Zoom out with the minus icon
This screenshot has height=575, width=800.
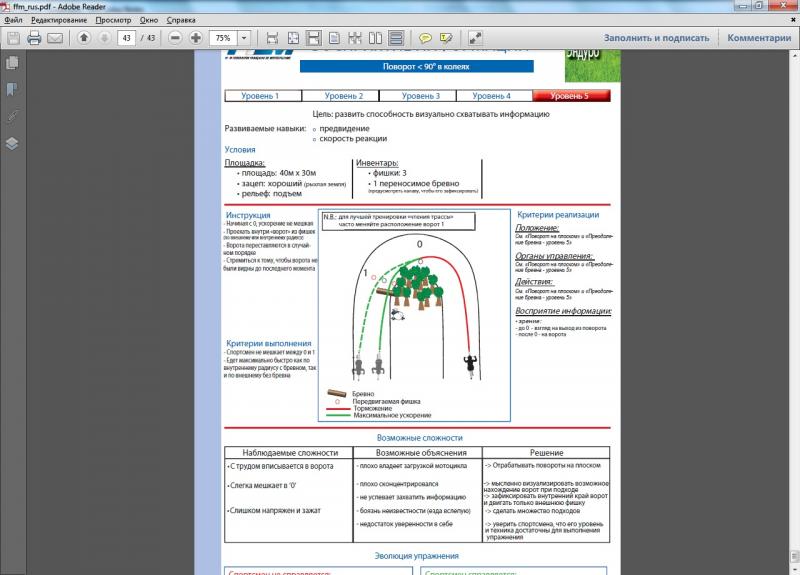point(175,38)
